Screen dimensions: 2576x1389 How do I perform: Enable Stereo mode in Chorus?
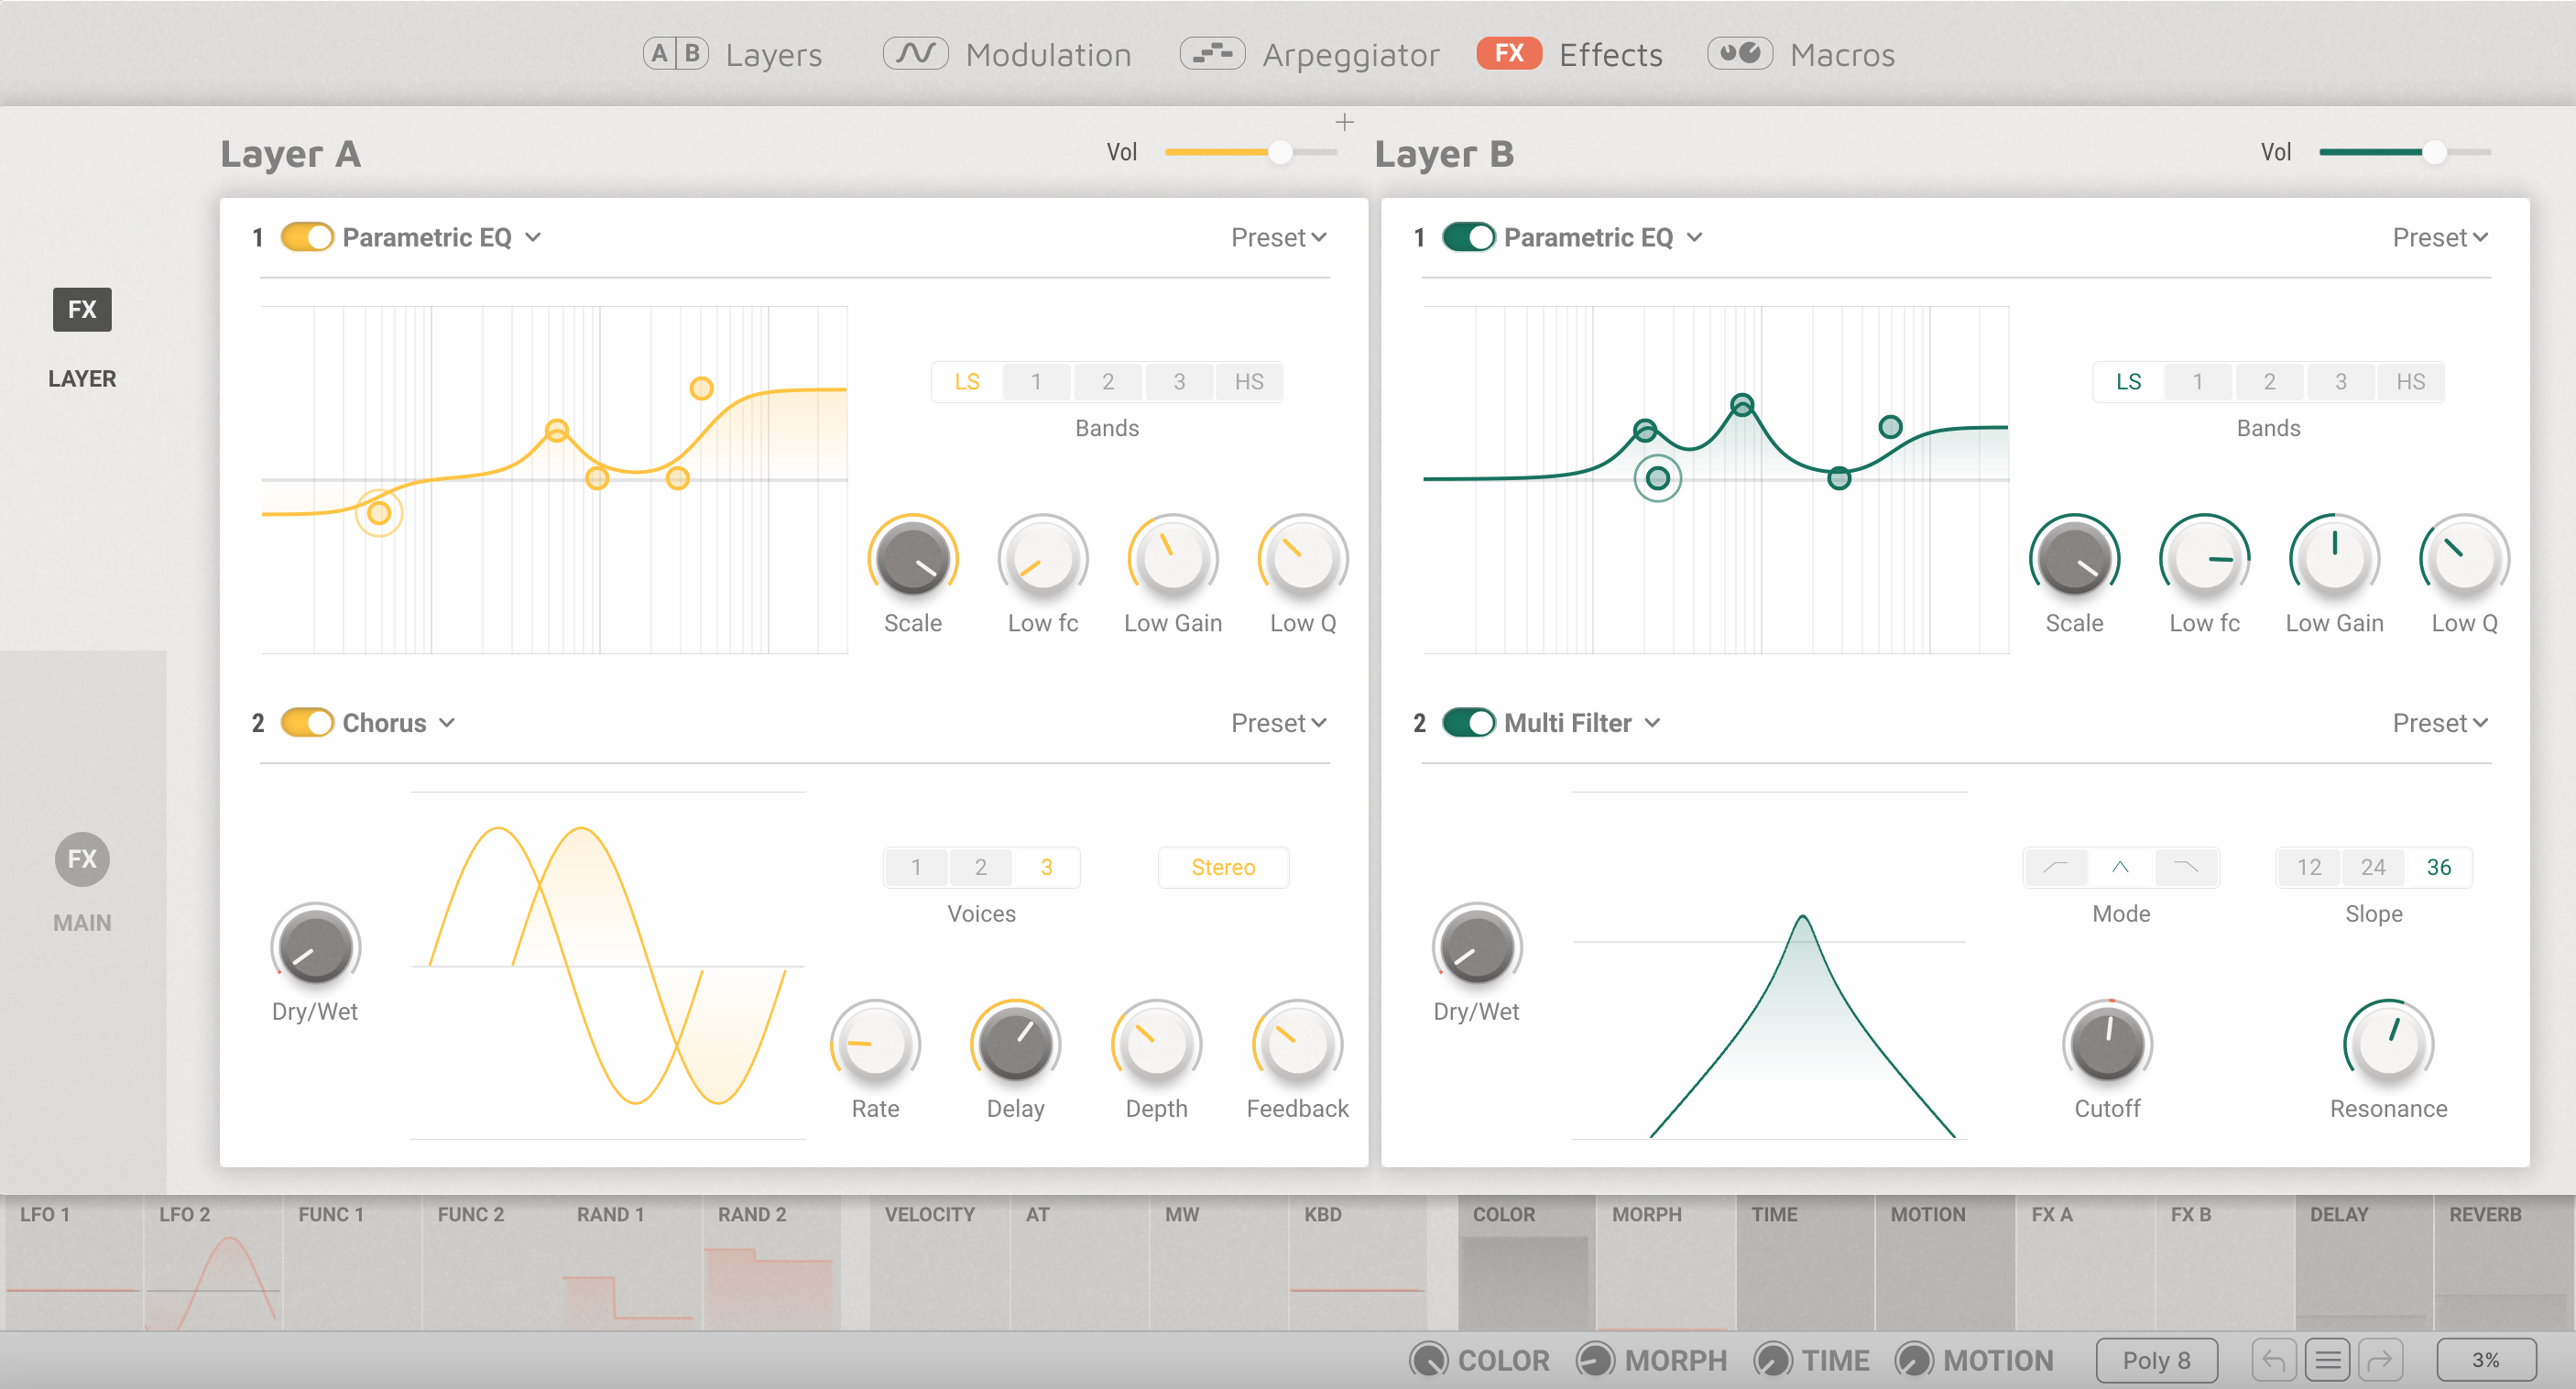(x=1223, y=867)
